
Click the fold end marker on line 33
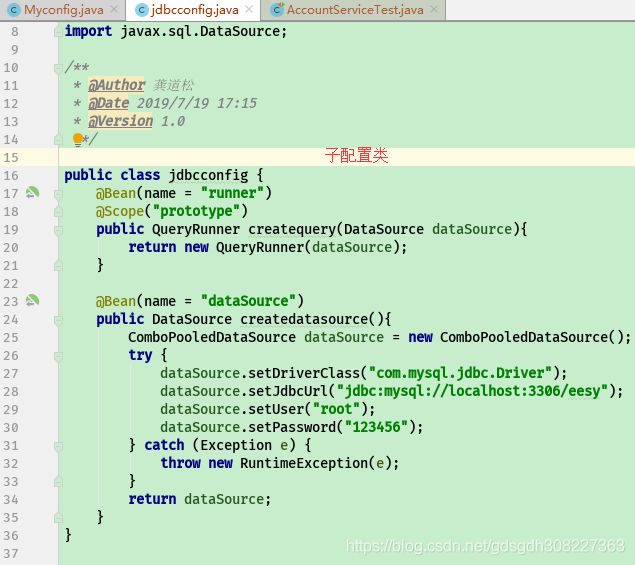click(x=58, y=482)
